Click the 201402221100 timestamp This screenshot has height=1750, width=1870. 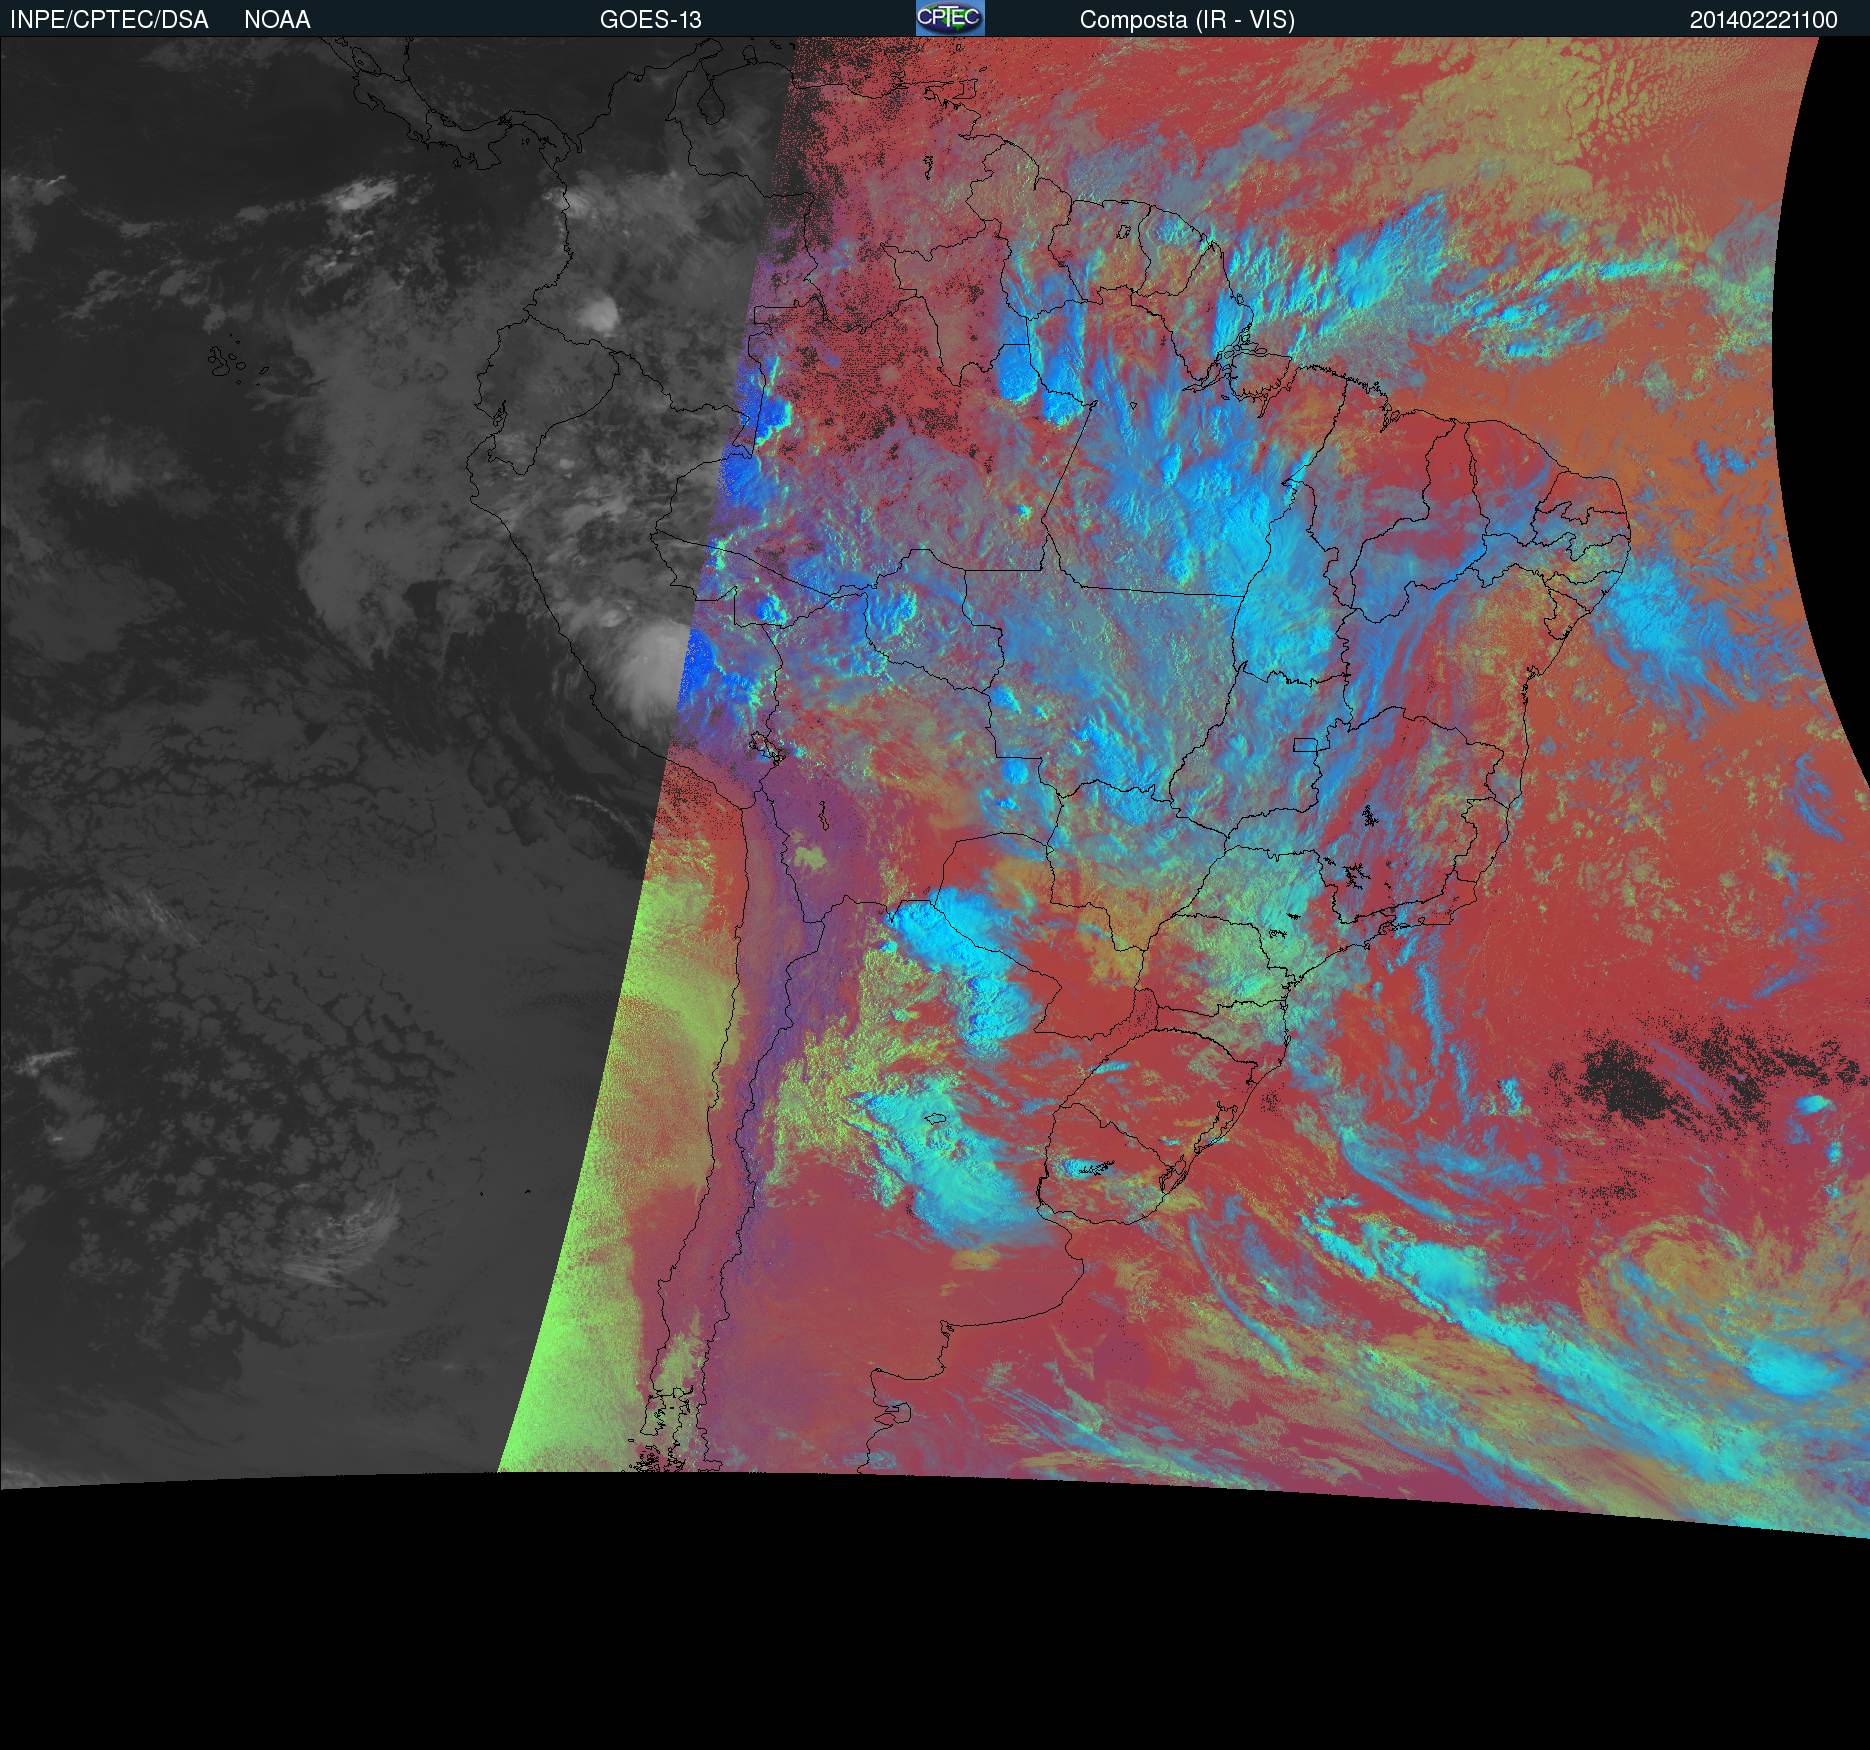[x=1764, y=20]
